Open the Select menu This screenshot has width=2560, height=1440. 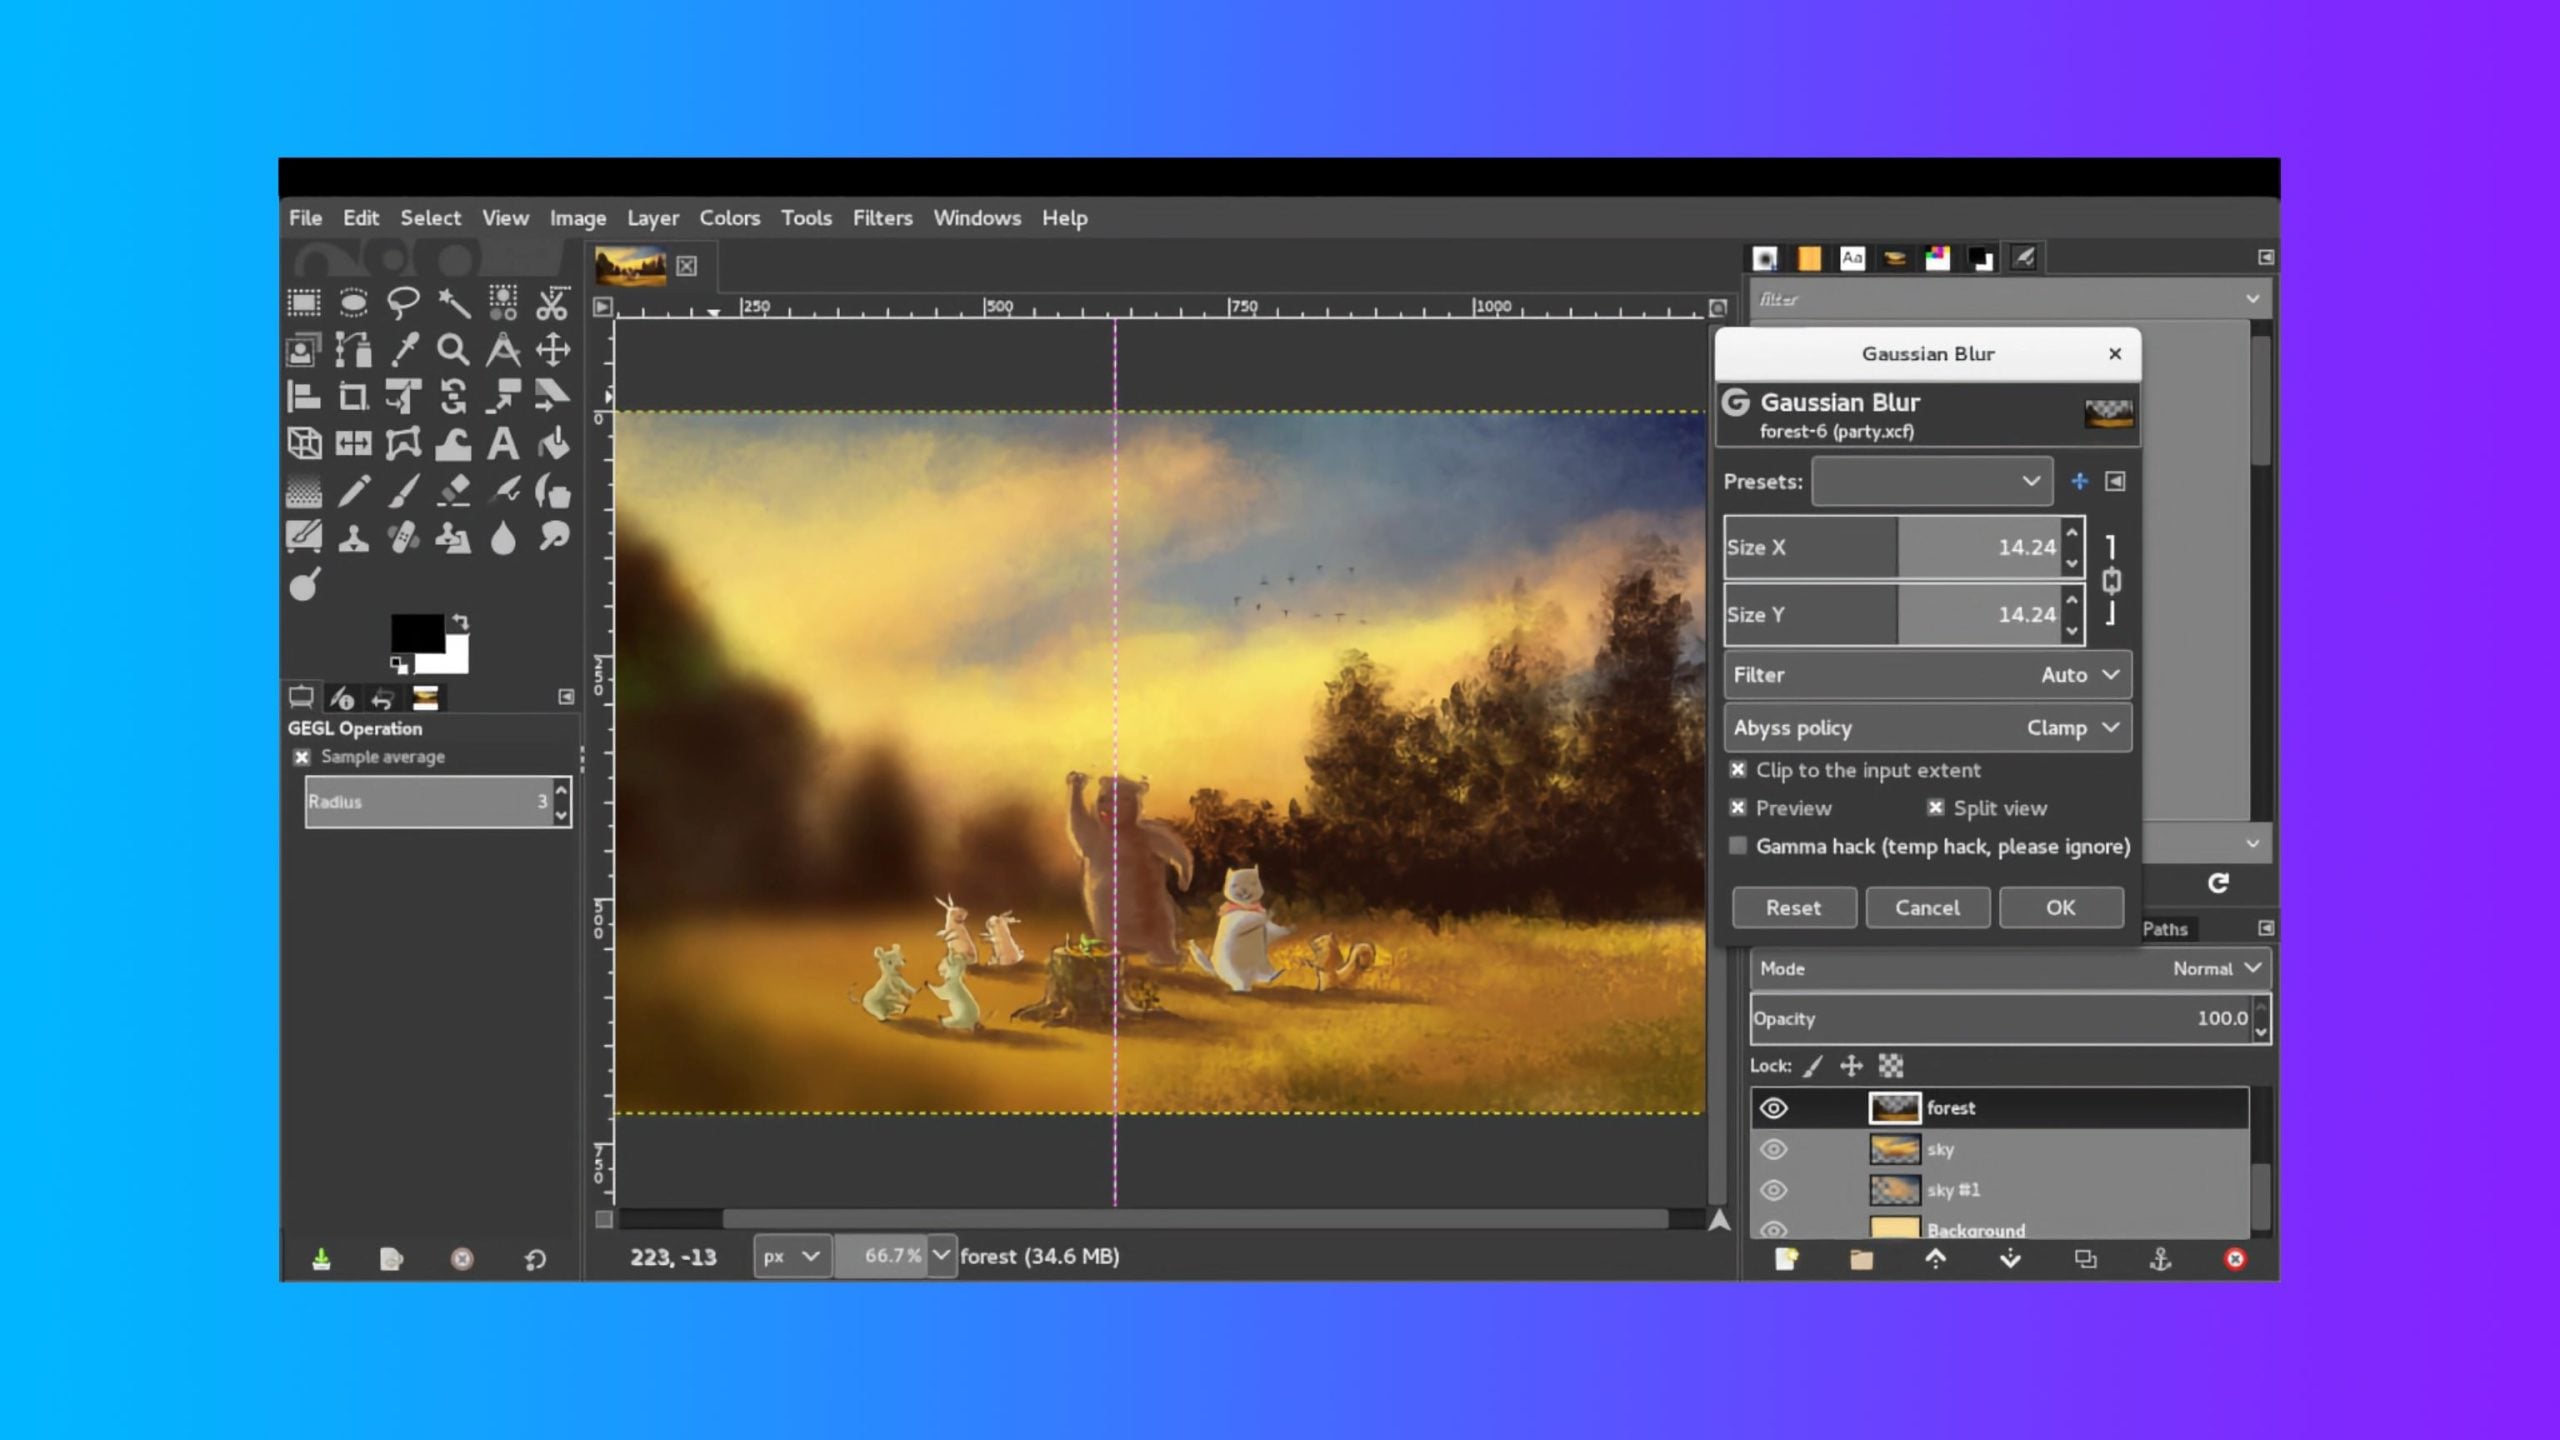click(431, 218)
